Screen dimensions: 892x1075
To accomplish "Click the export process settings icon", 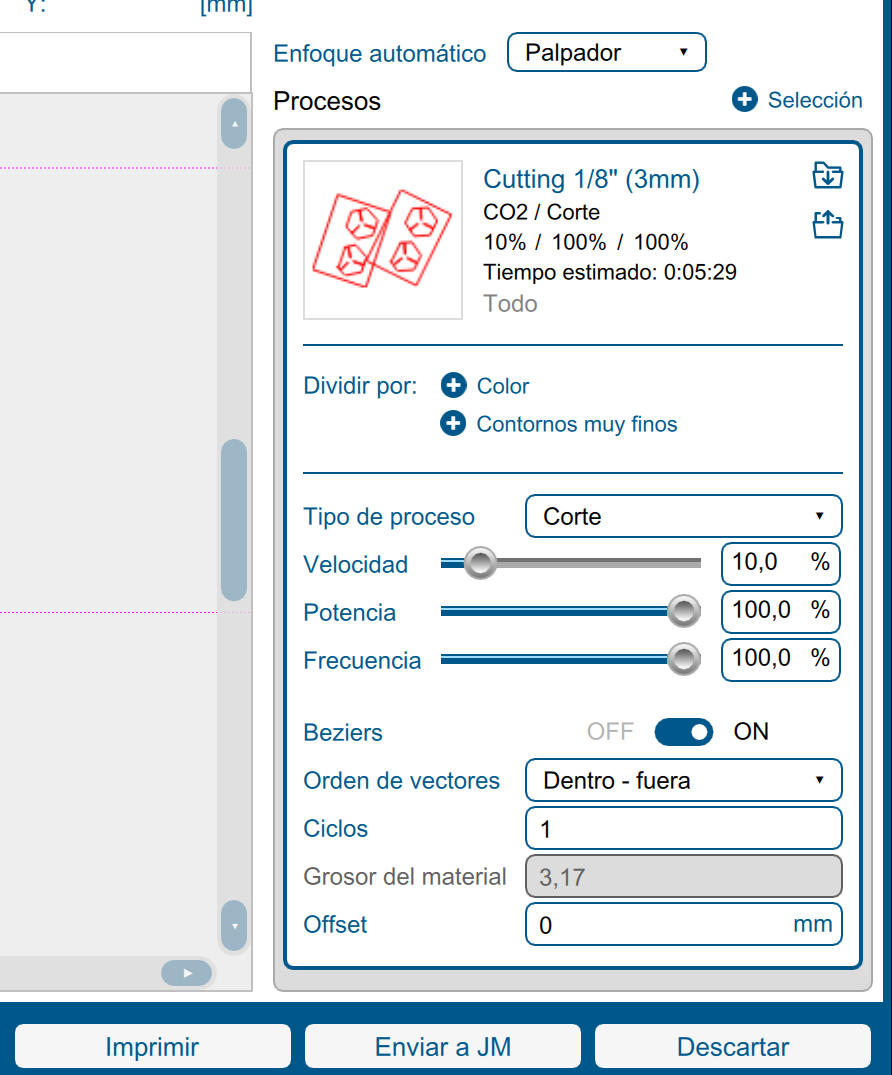I will pos(827,226).
